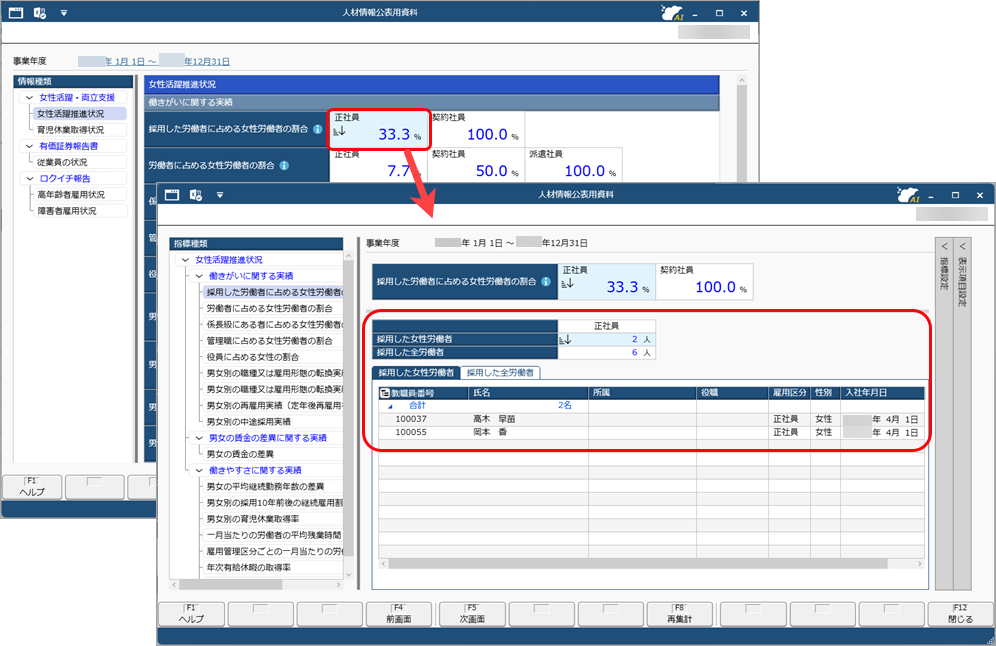Select 男女の賃金の差異 in the front window tree
Screen dimensions: 996x646
[x=240, y=454]
